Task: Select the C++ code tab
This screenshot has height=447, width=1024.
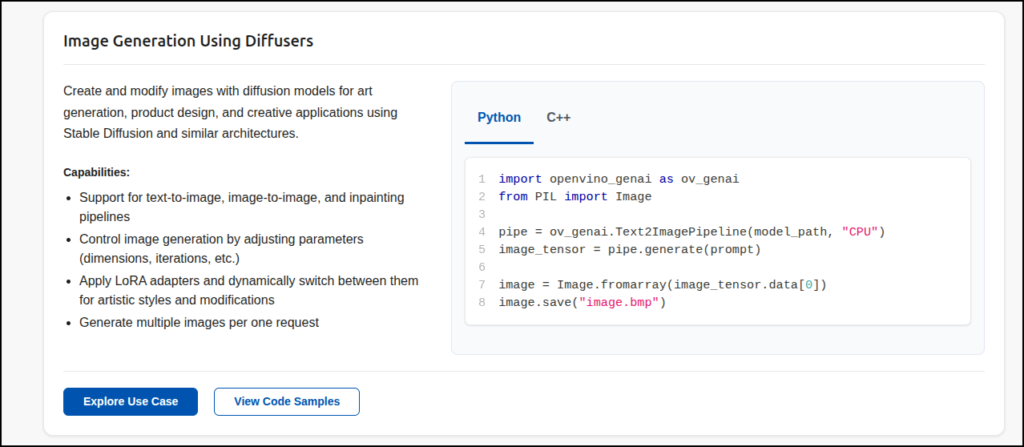Action: click(558, 118)
